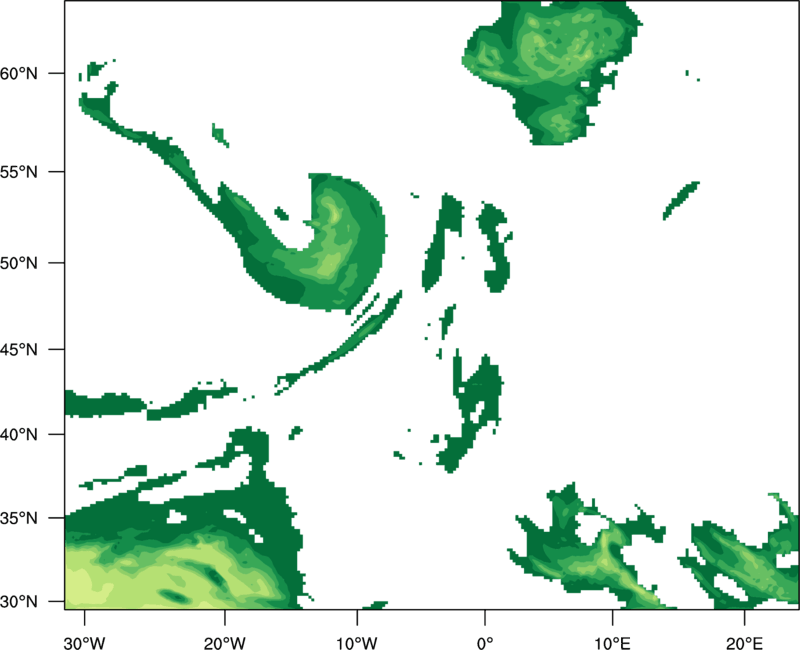This screenshot has width=800, height=650.
Task: Click the 45°N latitude label
Action: point(19,349)
